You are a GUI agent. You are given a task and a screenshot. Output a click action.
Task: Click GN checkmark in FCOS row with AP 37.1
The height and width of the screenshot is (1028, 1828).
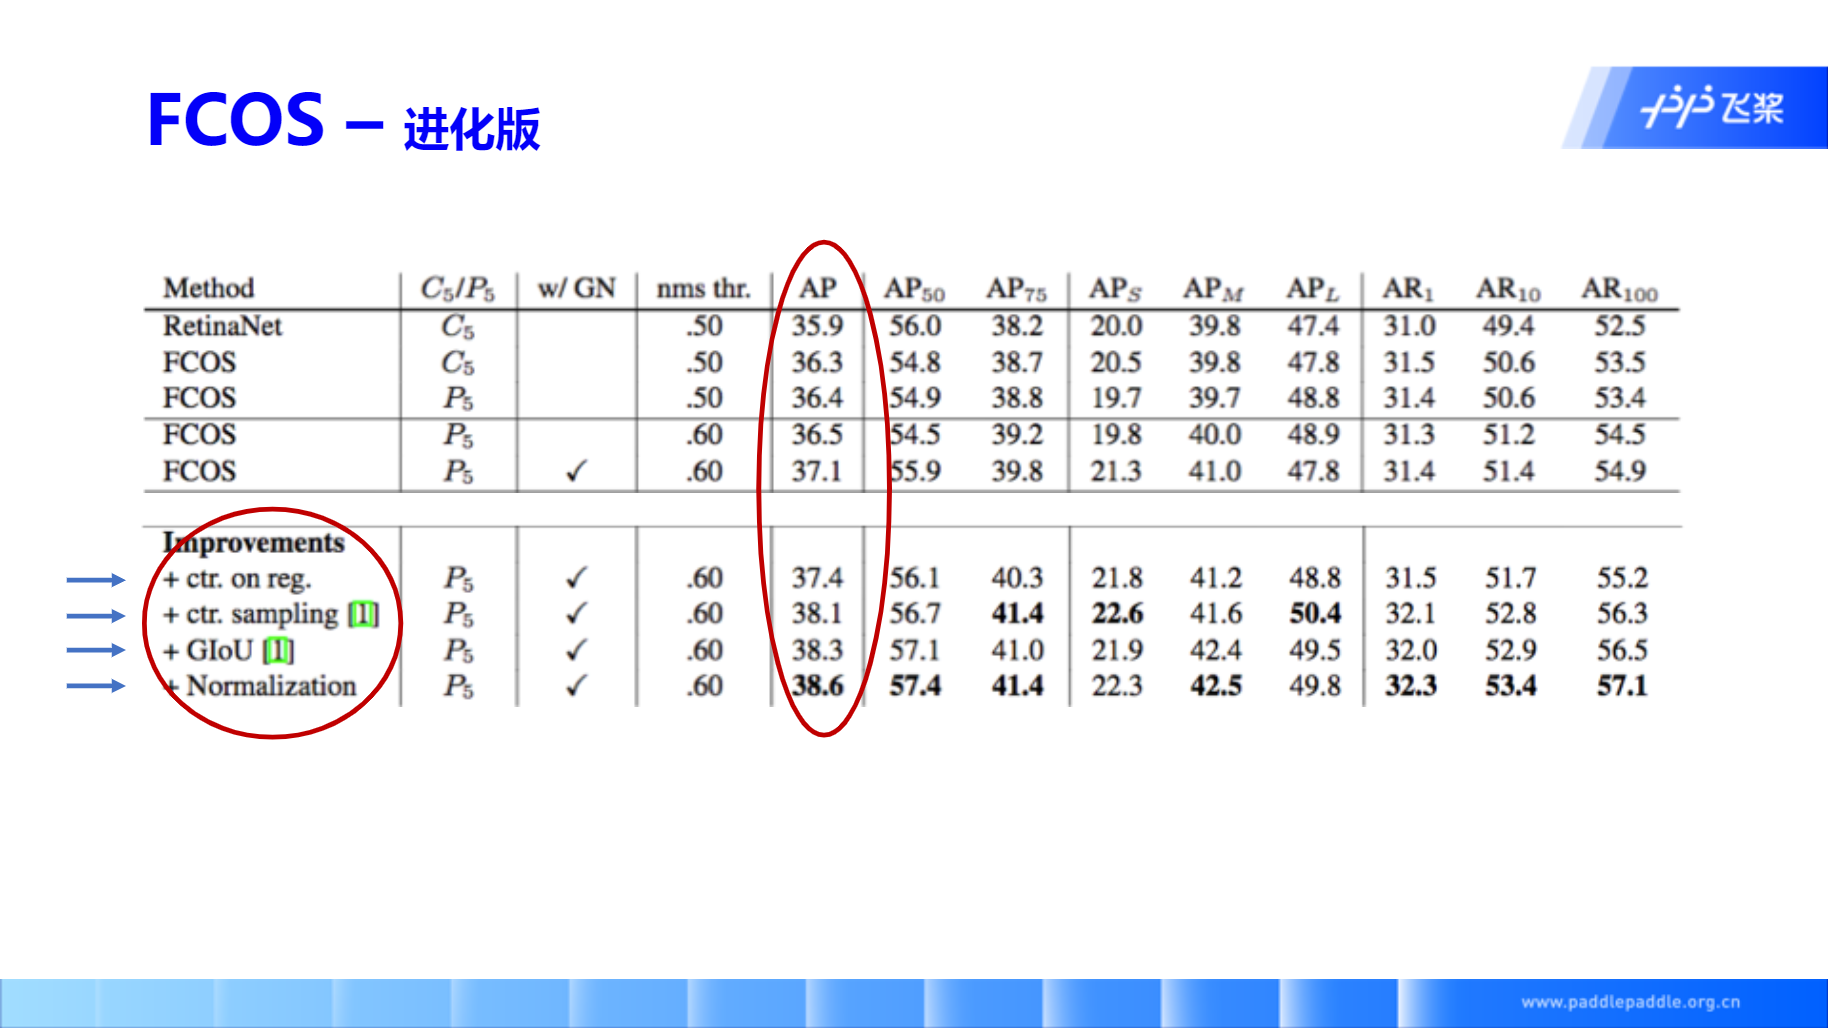(x=576, y=470)
